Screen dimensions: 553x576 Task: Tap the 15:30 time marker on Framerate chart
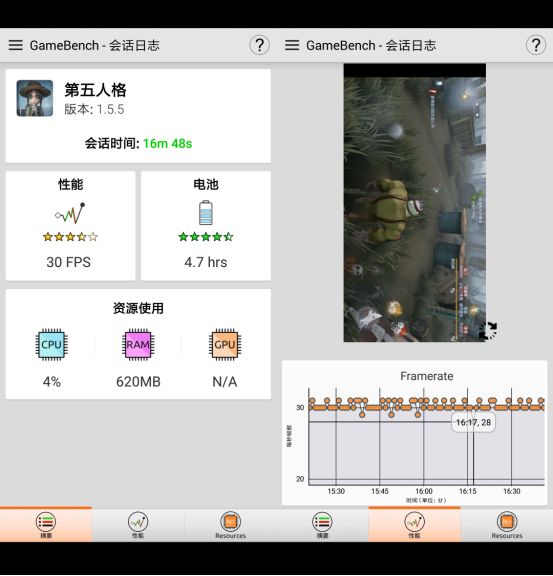336,491
